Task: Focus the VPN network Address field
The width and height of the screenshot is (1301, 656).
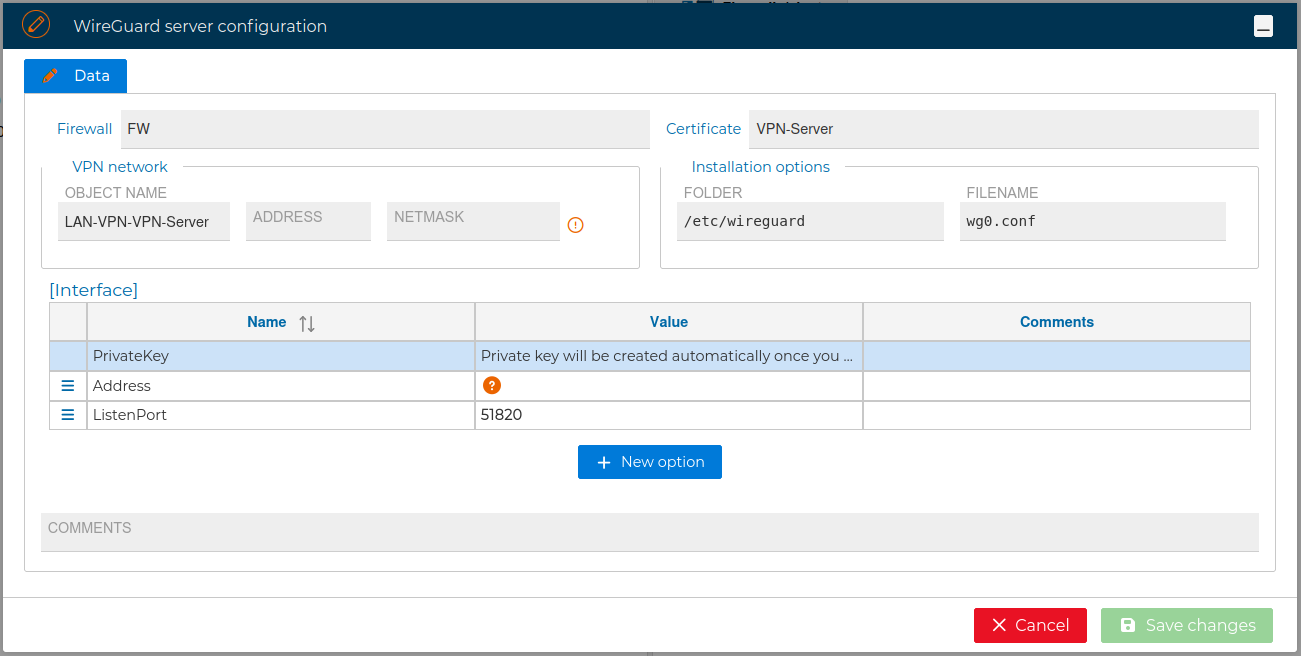Action: (x=308, y=222)
